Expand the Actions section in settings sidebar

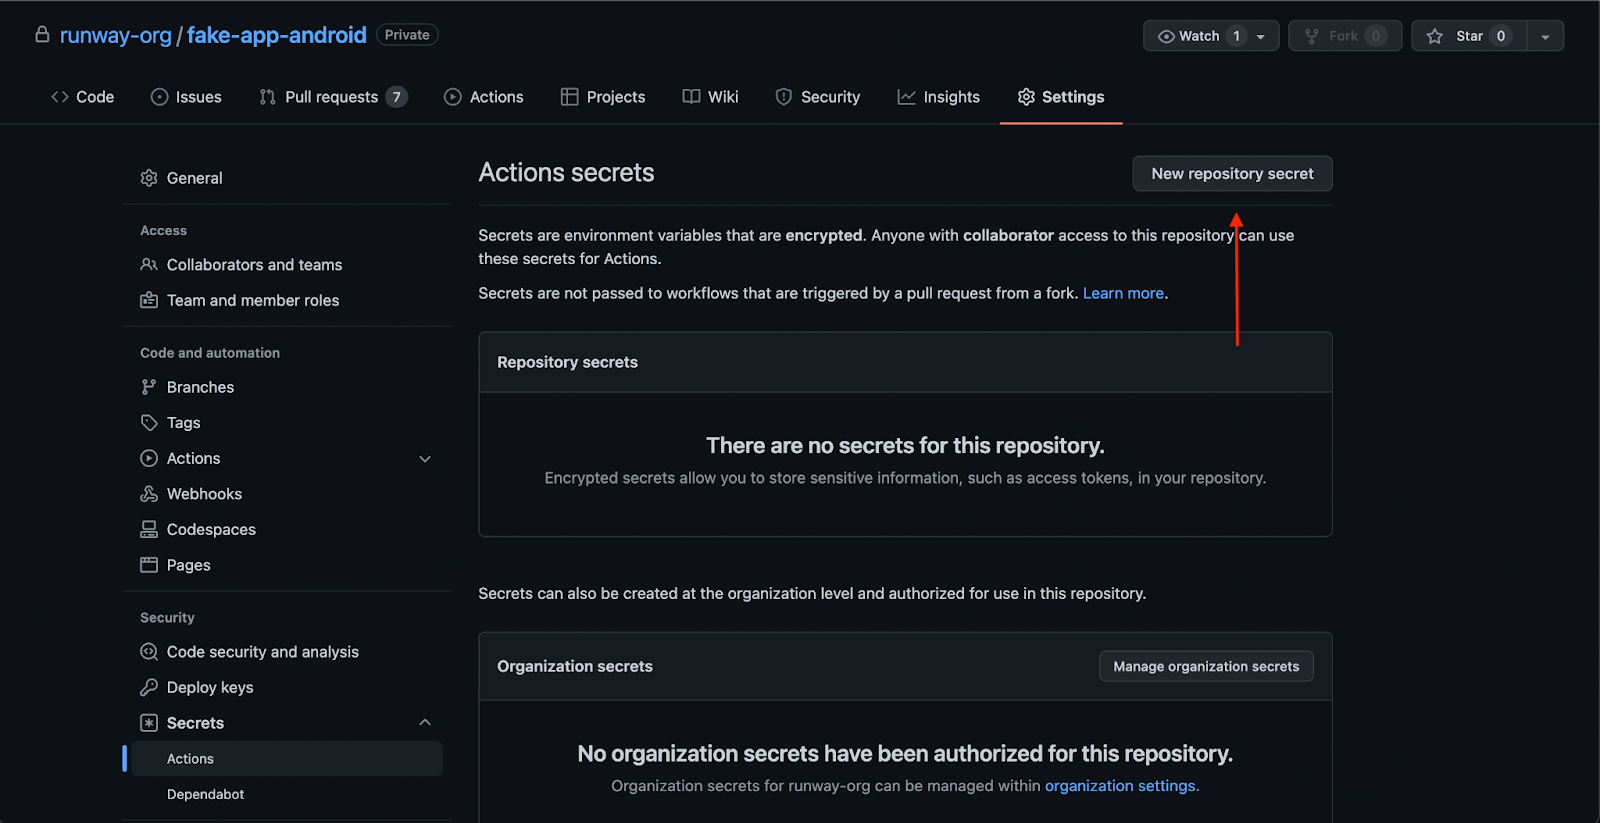pyautogui.click(x=425, y=459)
